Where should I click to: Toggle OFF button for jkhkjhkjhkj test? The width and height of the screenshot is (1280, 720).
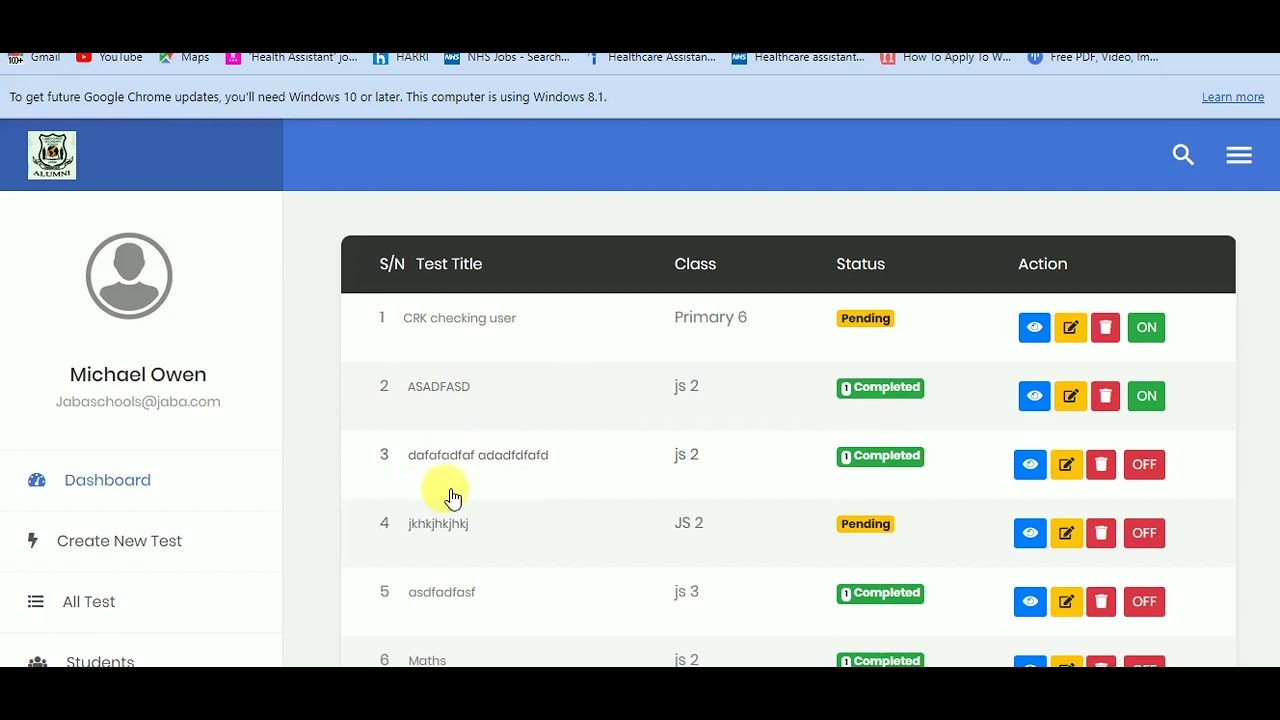pyautogui.click(x=1144, y=533)
